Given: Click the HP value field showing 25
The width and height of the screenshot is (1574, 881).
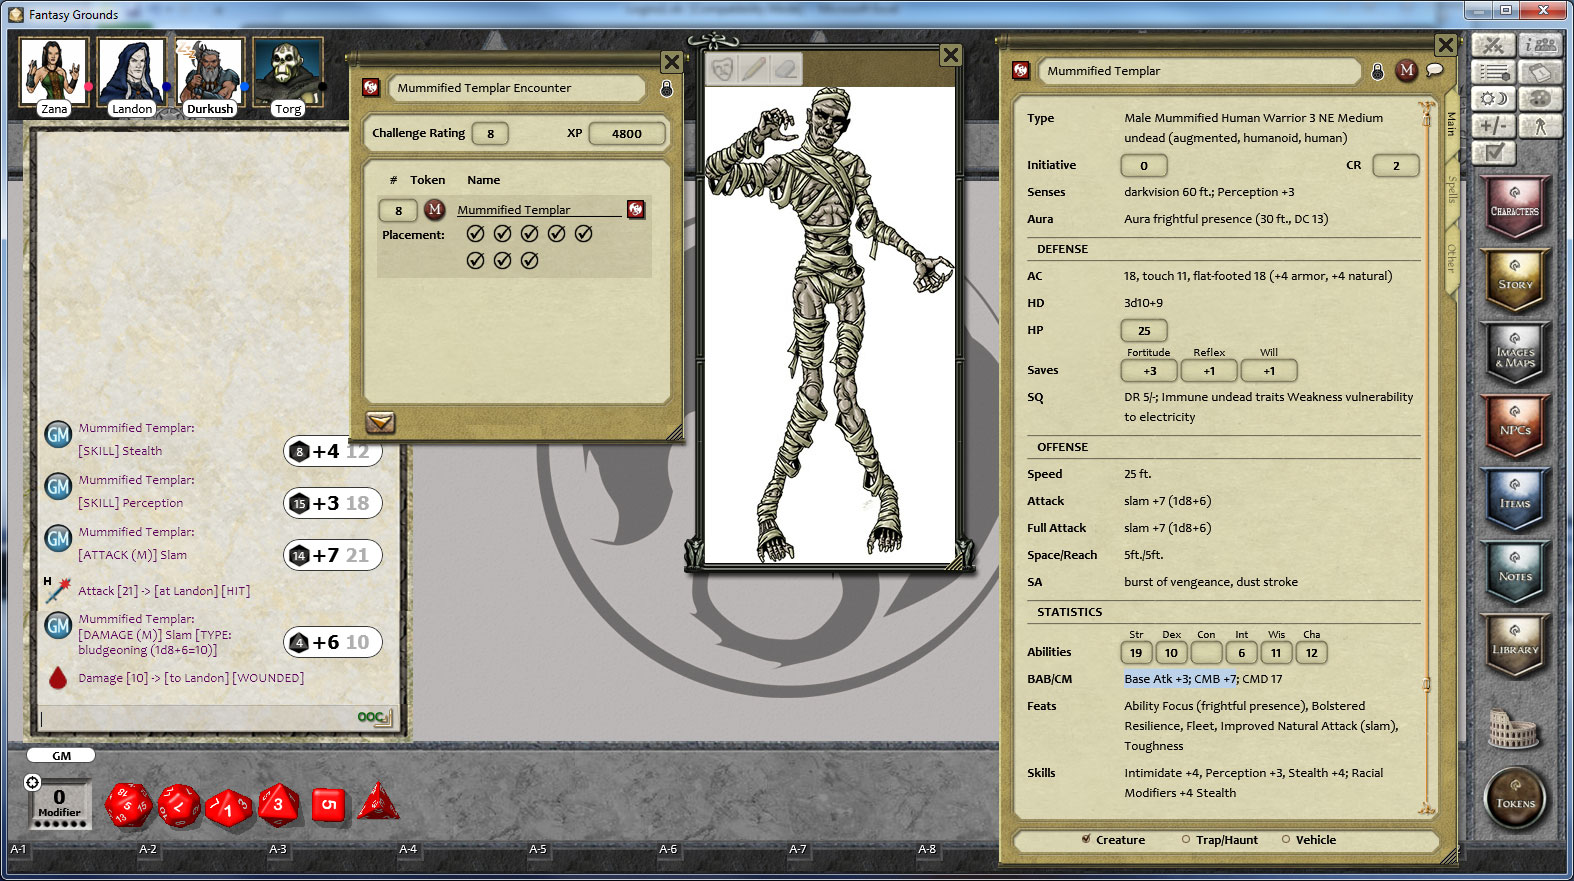Looking at the screenshot, I should coord(1143,331).
